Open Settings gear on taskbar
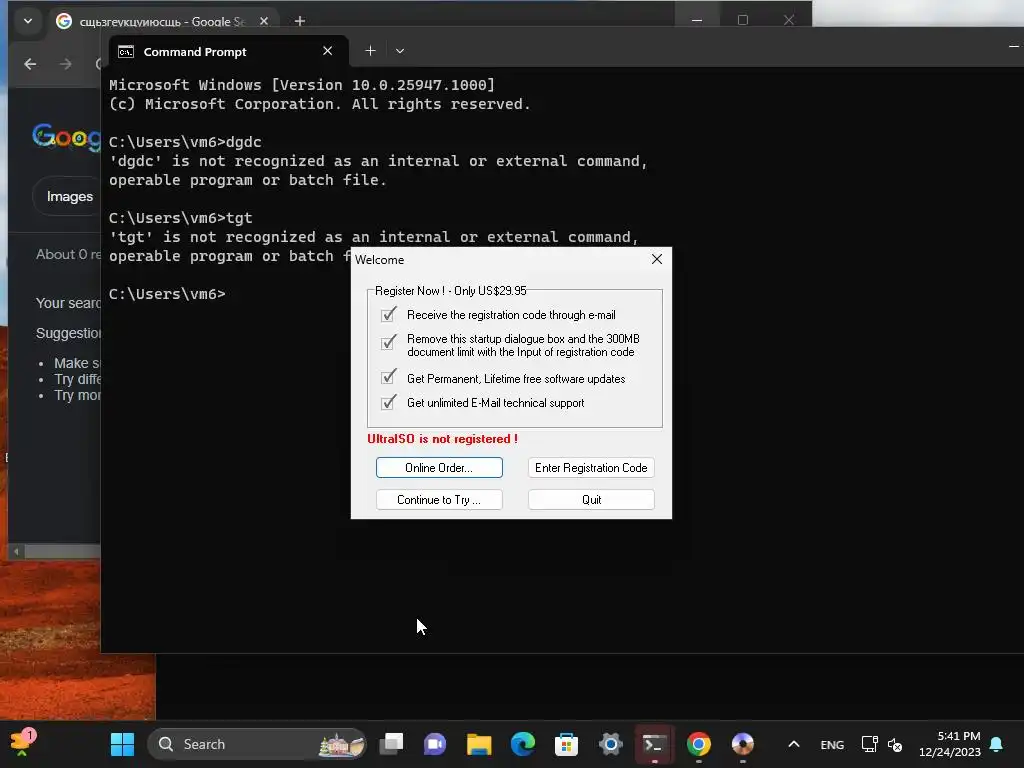Screen dimensions: 1024x768 [611, 744]
